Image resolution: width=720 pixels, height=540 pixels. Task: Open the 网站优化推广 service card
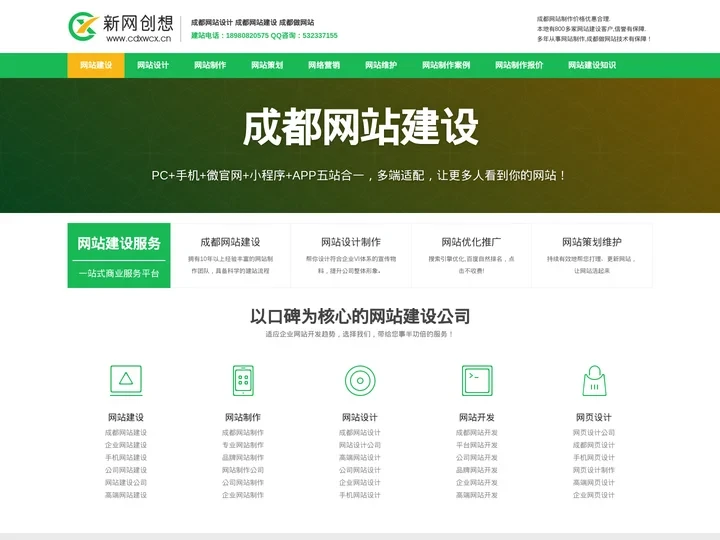pos(472,255)
